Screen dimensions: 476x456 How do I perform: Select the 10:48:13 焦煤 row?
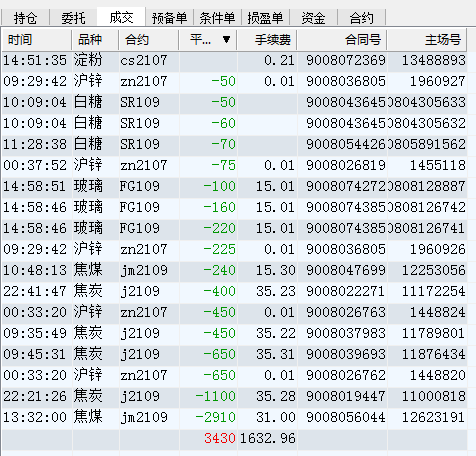[234, 270]
